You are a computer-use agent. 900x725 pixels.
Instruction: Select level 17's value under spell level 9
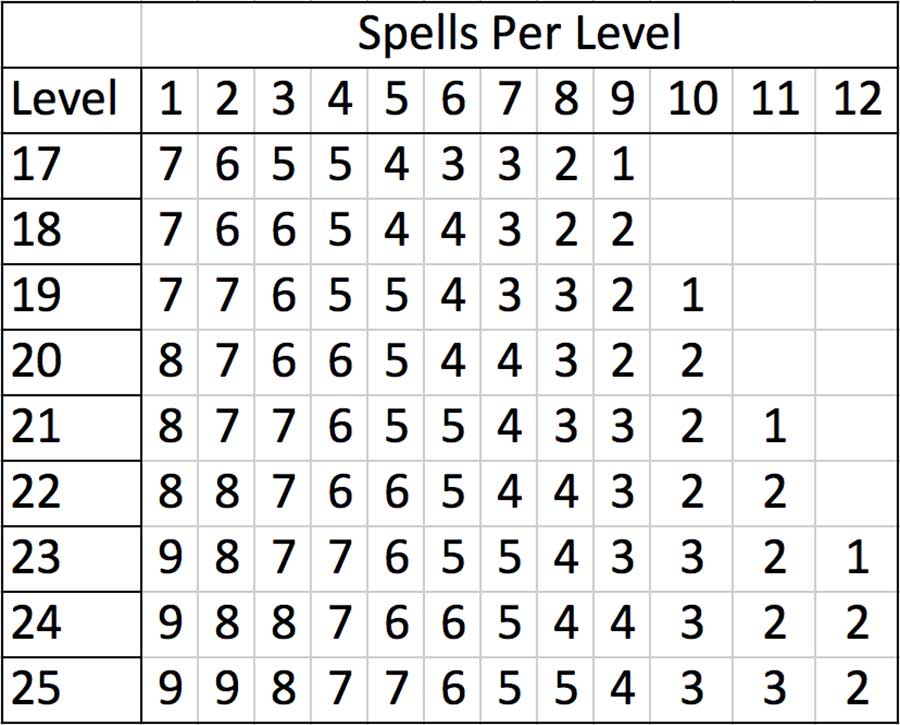pyautogui.click(x=622, y=165)
